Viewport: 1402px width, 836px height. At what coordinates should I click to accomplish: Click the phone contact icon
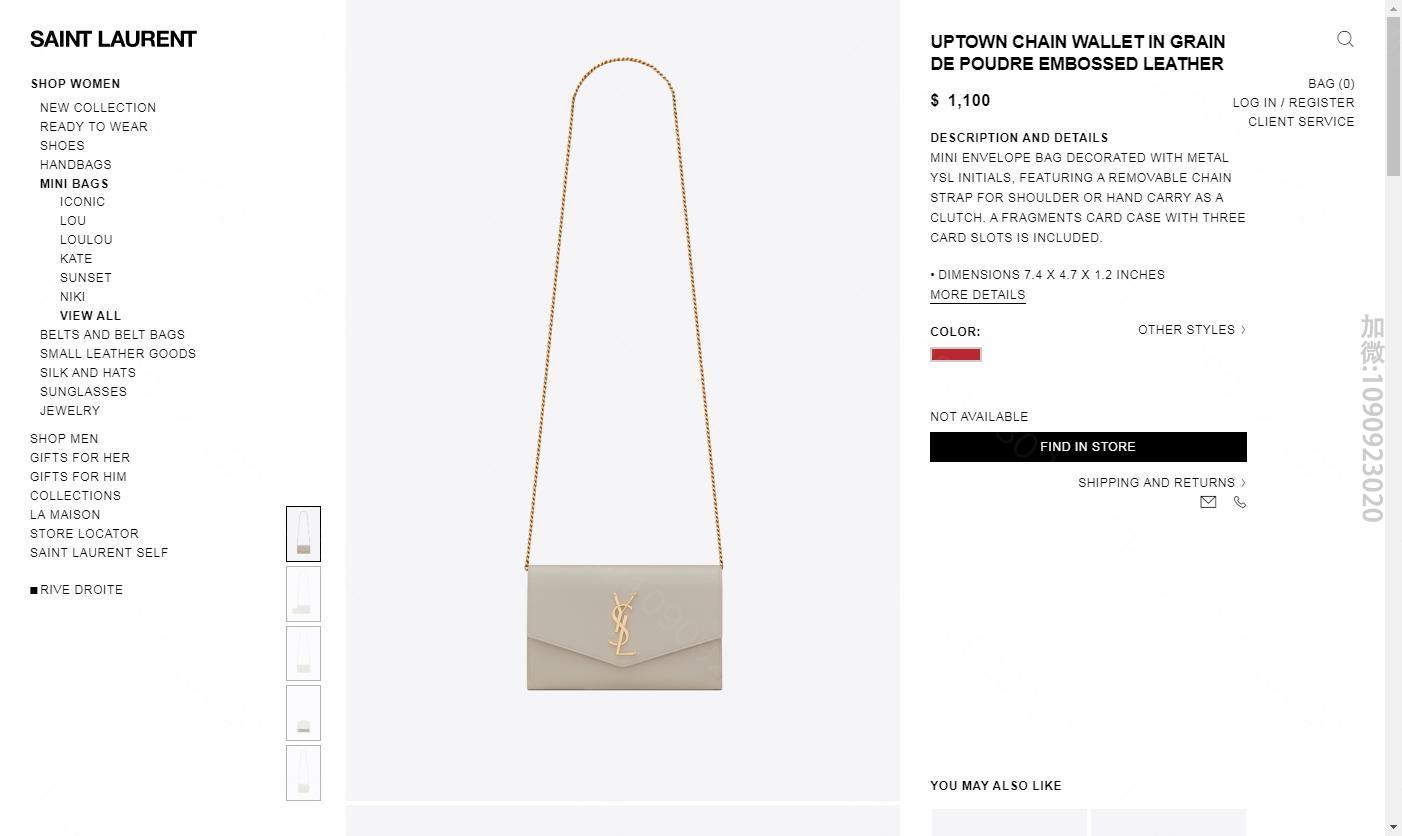coord(1240,502)
